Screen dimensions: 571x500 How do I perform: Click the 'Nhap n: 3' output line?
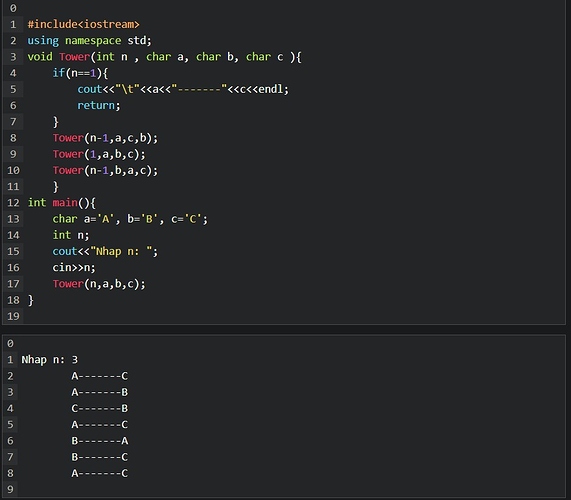(50, 360)
